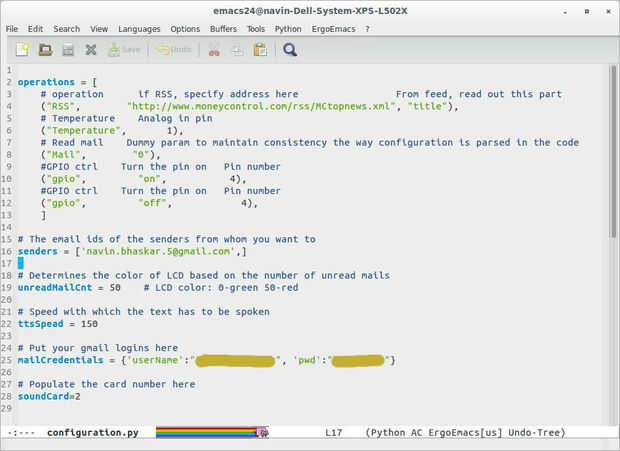
Task: Click Undo-Tree minor mode in the mode line
Action: [x=535, y=433]
